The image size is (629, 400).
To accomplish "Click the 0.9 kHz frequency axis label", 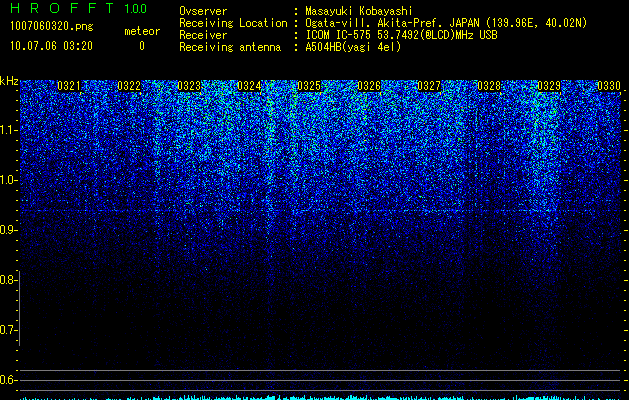I will (x=9, y=230).
